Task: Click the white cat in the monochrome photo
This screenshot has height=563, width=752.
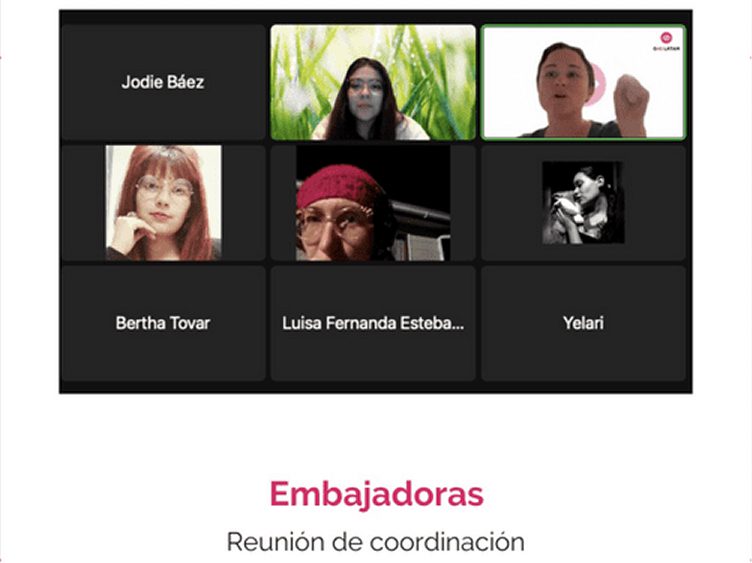Action: click(566, 207)
